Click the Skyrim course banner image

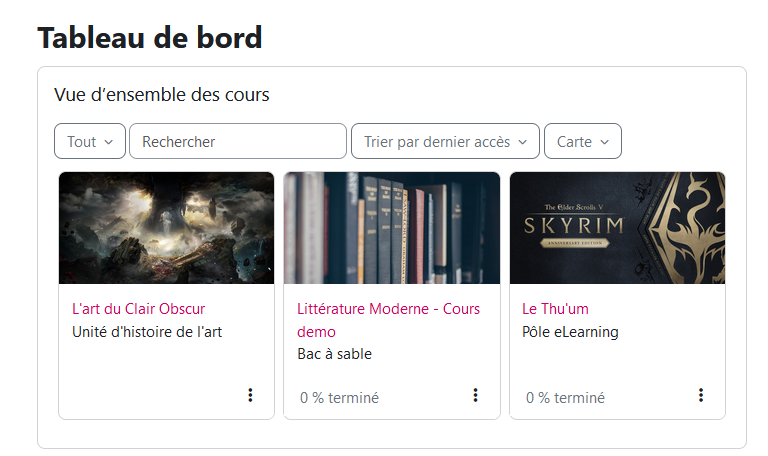[617, 228]
